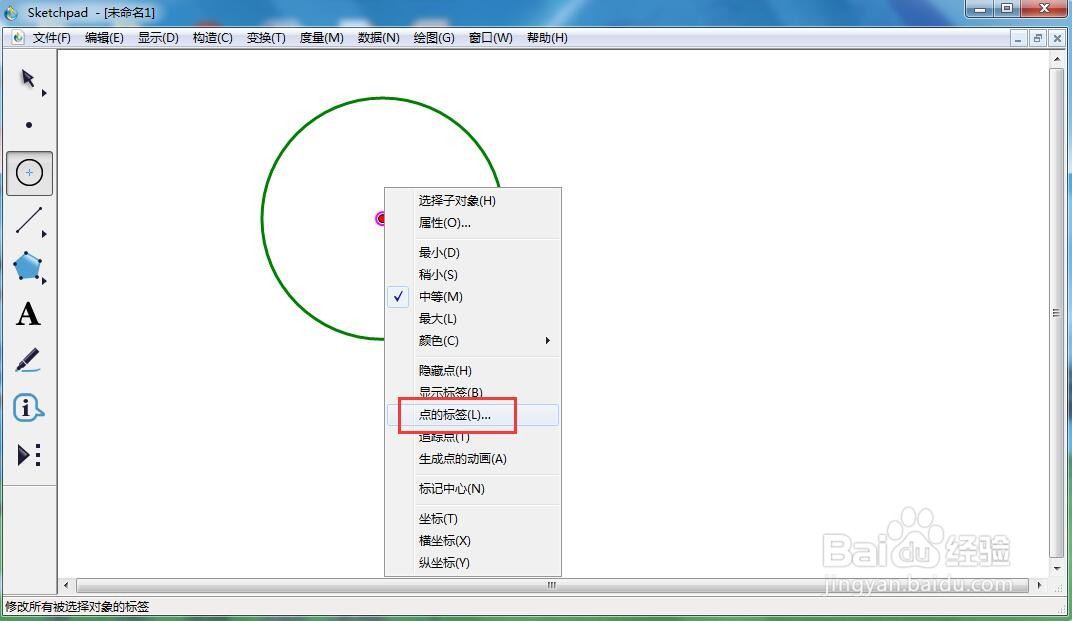This screenshot has width=1072, height=621.
Task: Open the 绘图(G) menu
Action: point(433,38)
